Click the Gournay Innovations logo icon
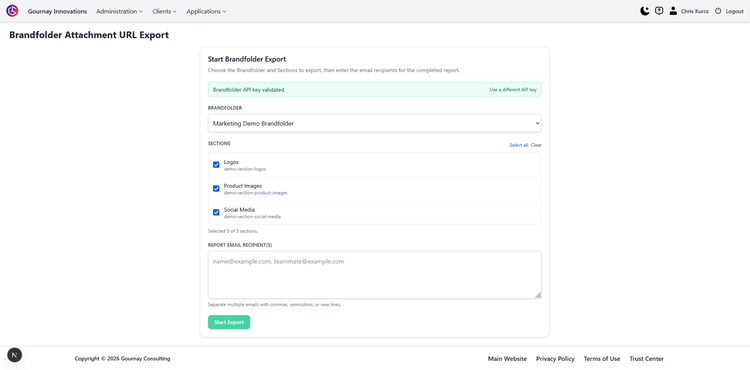The height and width of the screenshot is (370, 750). (12, 11)
